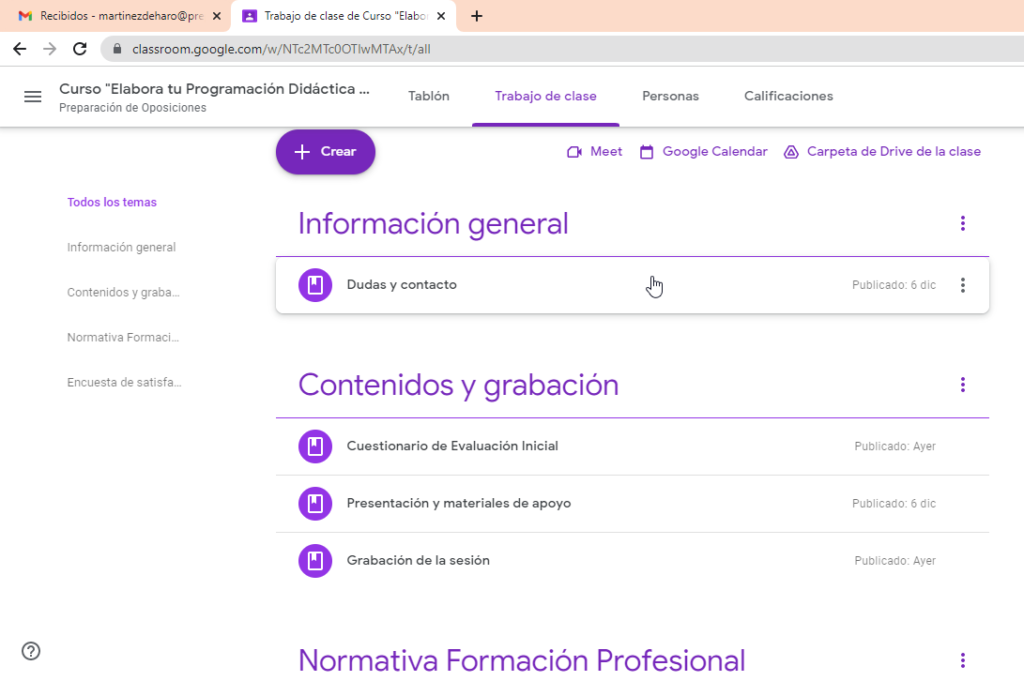This screenshot has height=681, width=1024.
Task: Open options for Normativa Formación Profesional topic
Action: click(x=963, y=660)
